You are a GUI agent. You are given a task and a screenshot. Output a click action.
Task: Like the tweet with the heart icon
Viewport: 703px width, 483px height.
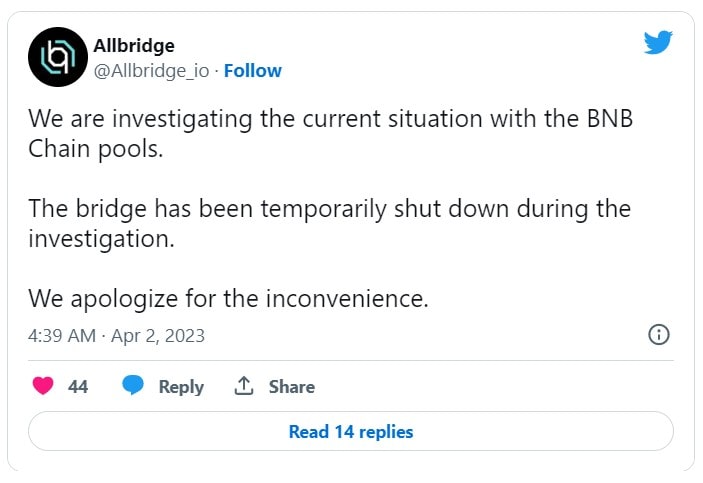43,386
